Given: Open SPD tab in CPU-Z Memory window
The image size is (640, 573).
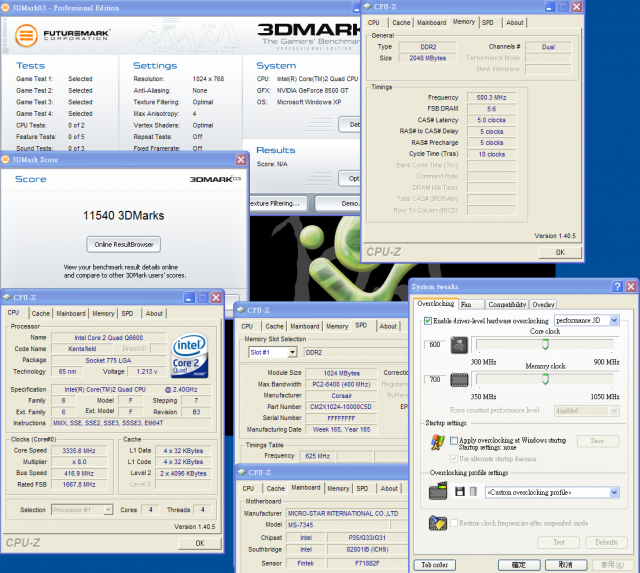Looking at the screenshot, I should coord(488,22).
